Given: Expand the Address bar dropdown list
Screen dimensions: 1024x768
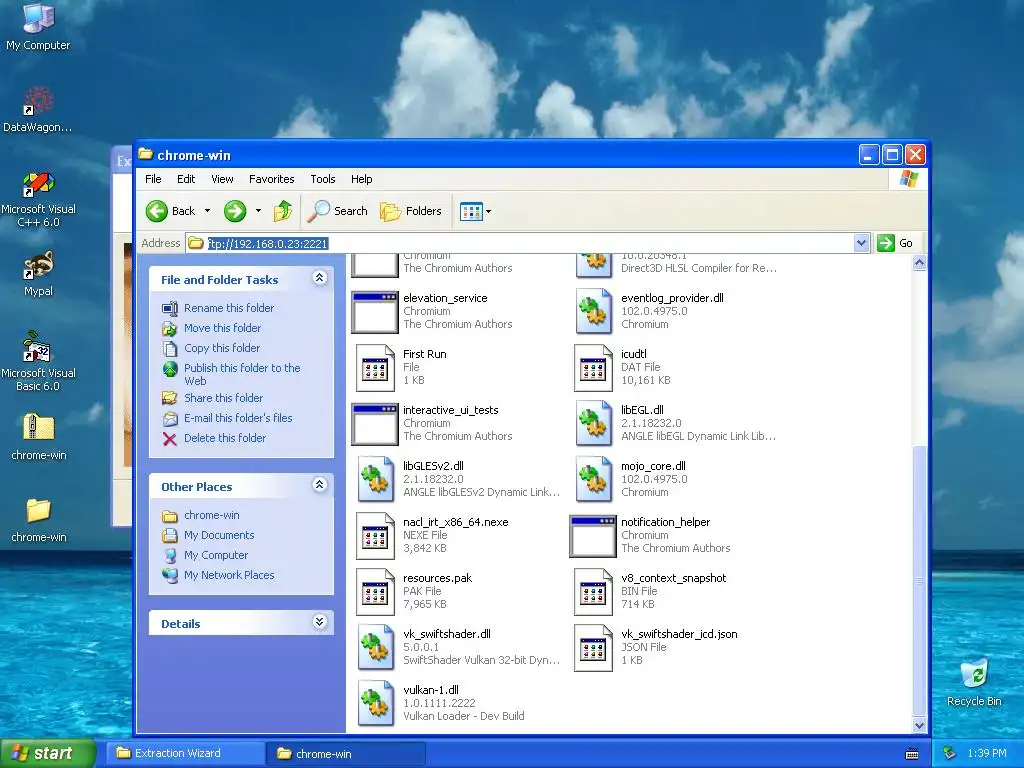Looking at the screenshot, I should click(x=861, y=243).
